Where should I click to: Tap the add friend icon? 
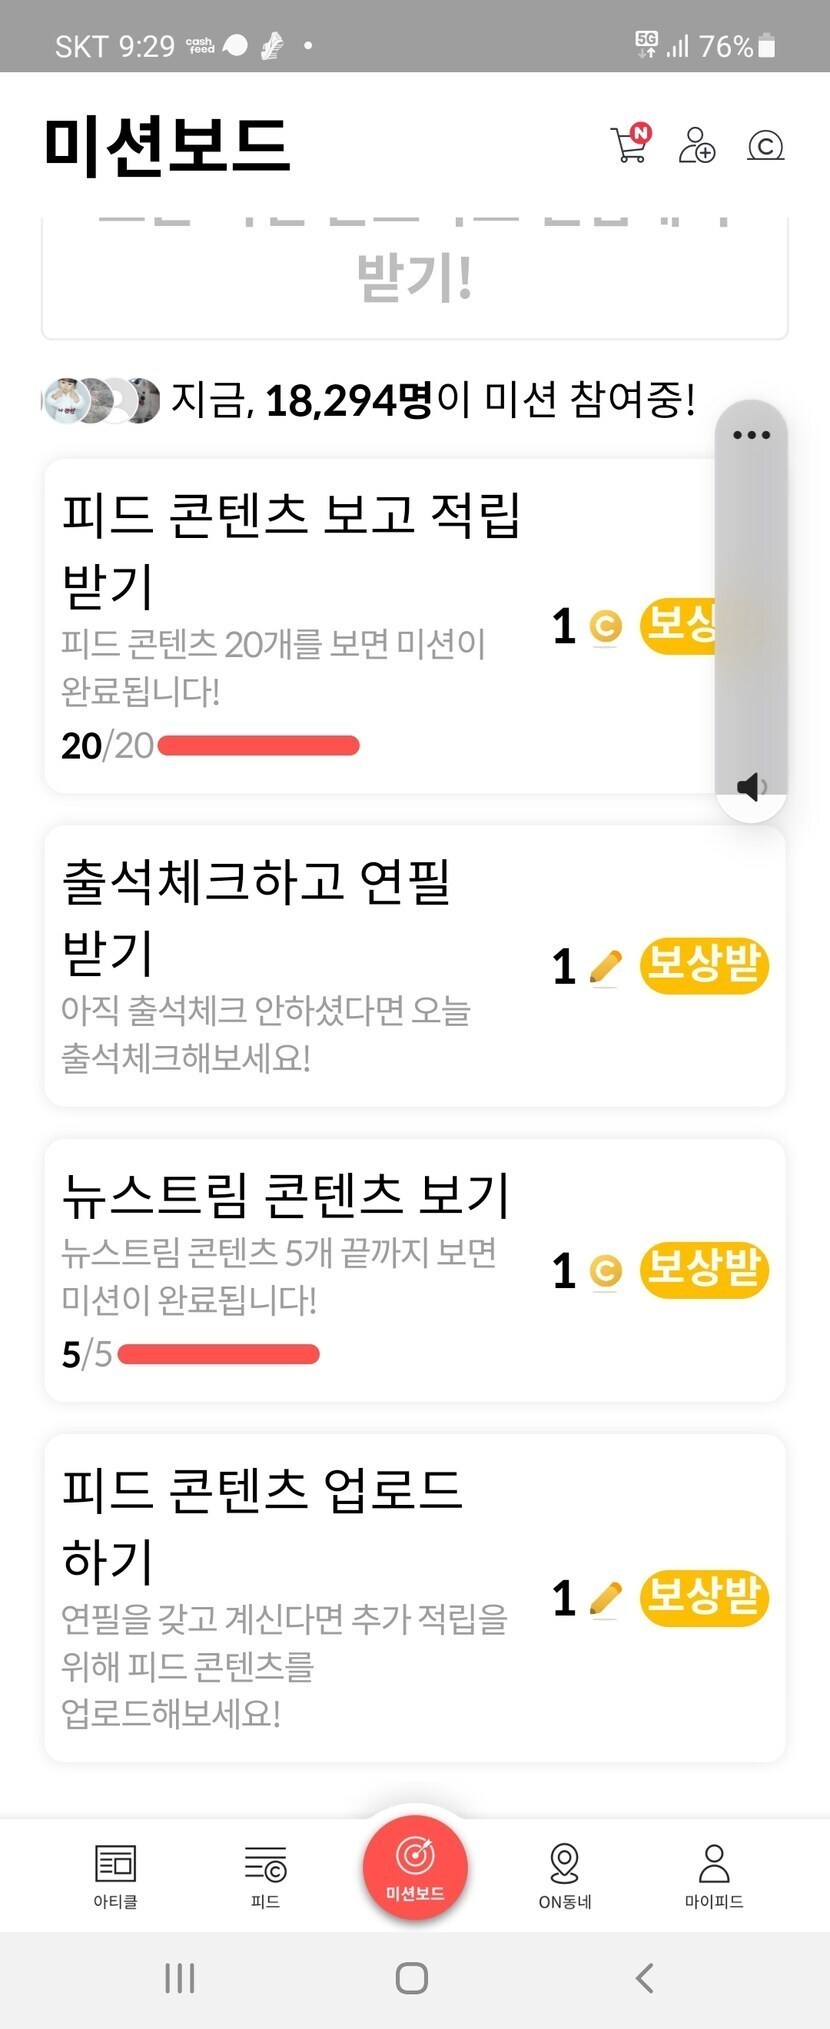click(x=697, y=146)
